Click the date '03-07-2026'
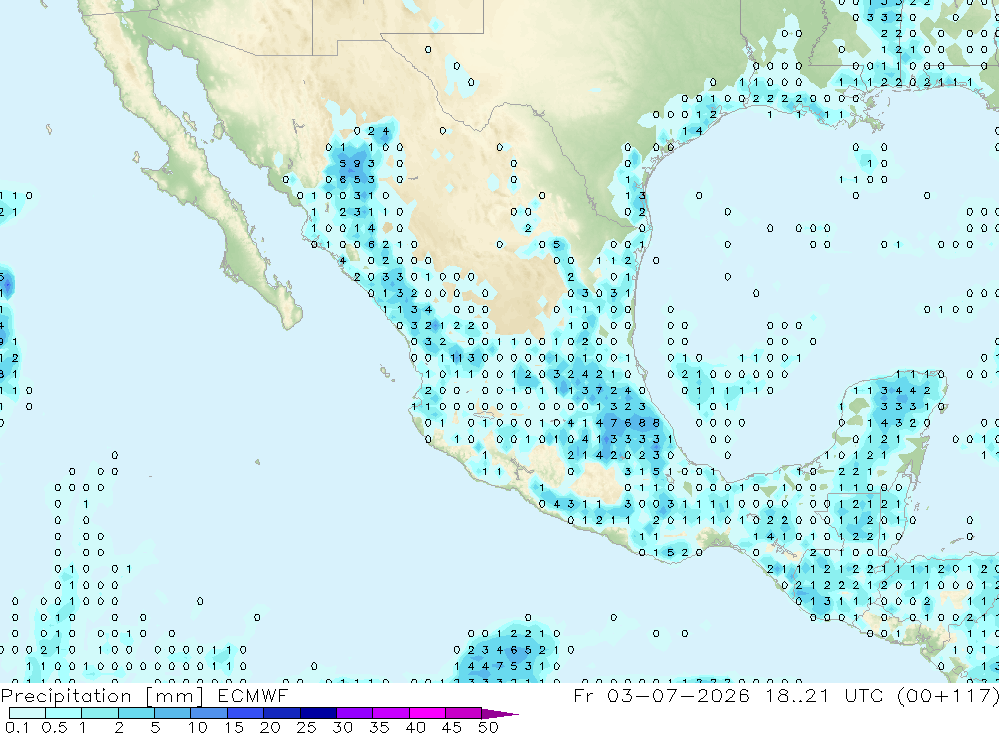Viewport: 1000px width, 733px height. 678,695
